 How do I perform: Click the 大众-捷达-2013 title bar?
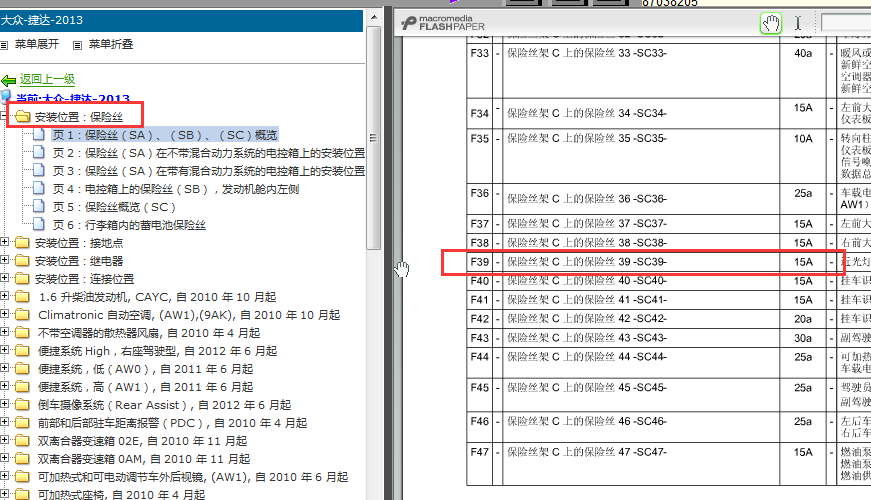pos(182,21)
